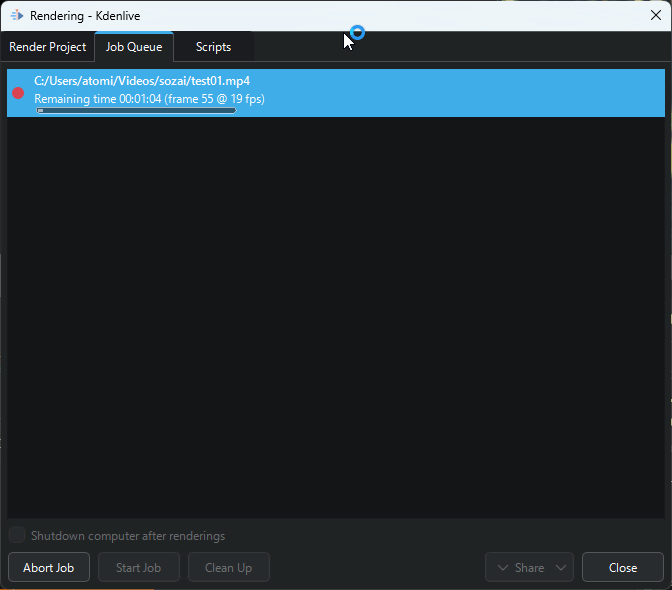Select the Job Queue tab

click(x=134, y=47)
